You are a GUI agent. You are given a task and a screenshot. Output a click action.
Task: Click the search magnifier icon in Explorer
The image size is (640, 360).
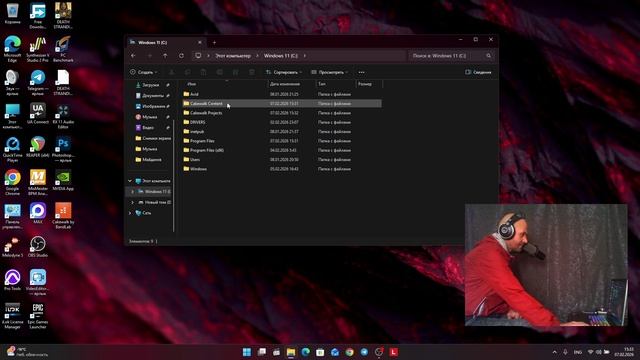tap(489, 56)
